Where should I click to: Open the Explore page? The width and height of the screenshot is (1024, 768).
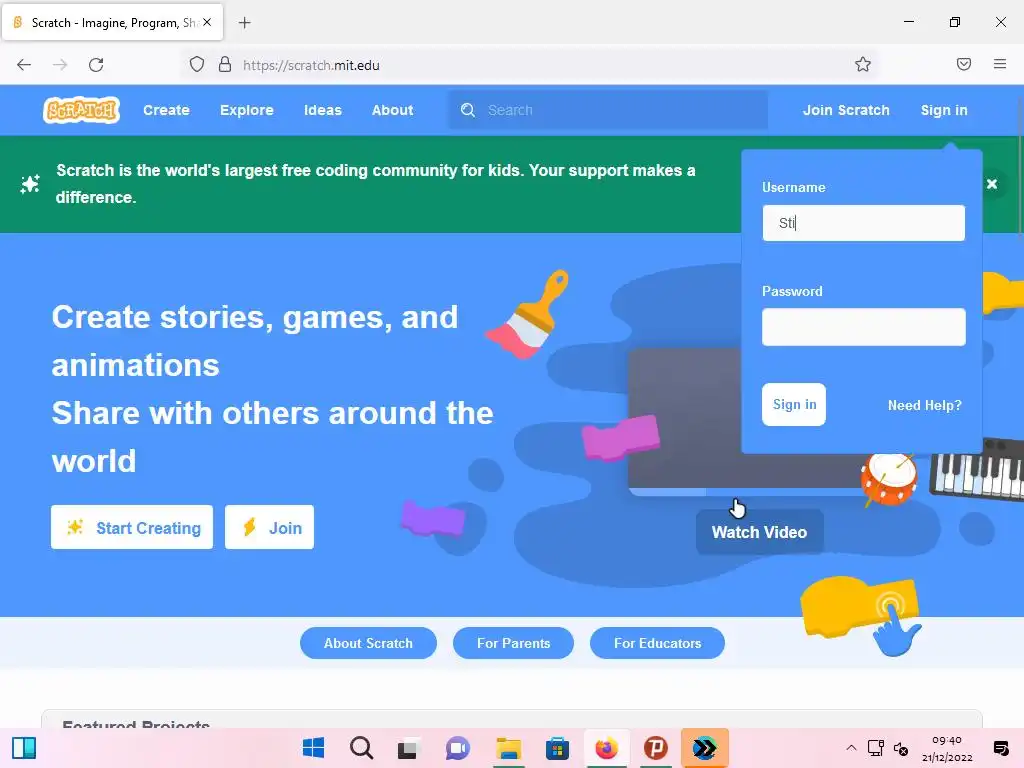point(247,110)
